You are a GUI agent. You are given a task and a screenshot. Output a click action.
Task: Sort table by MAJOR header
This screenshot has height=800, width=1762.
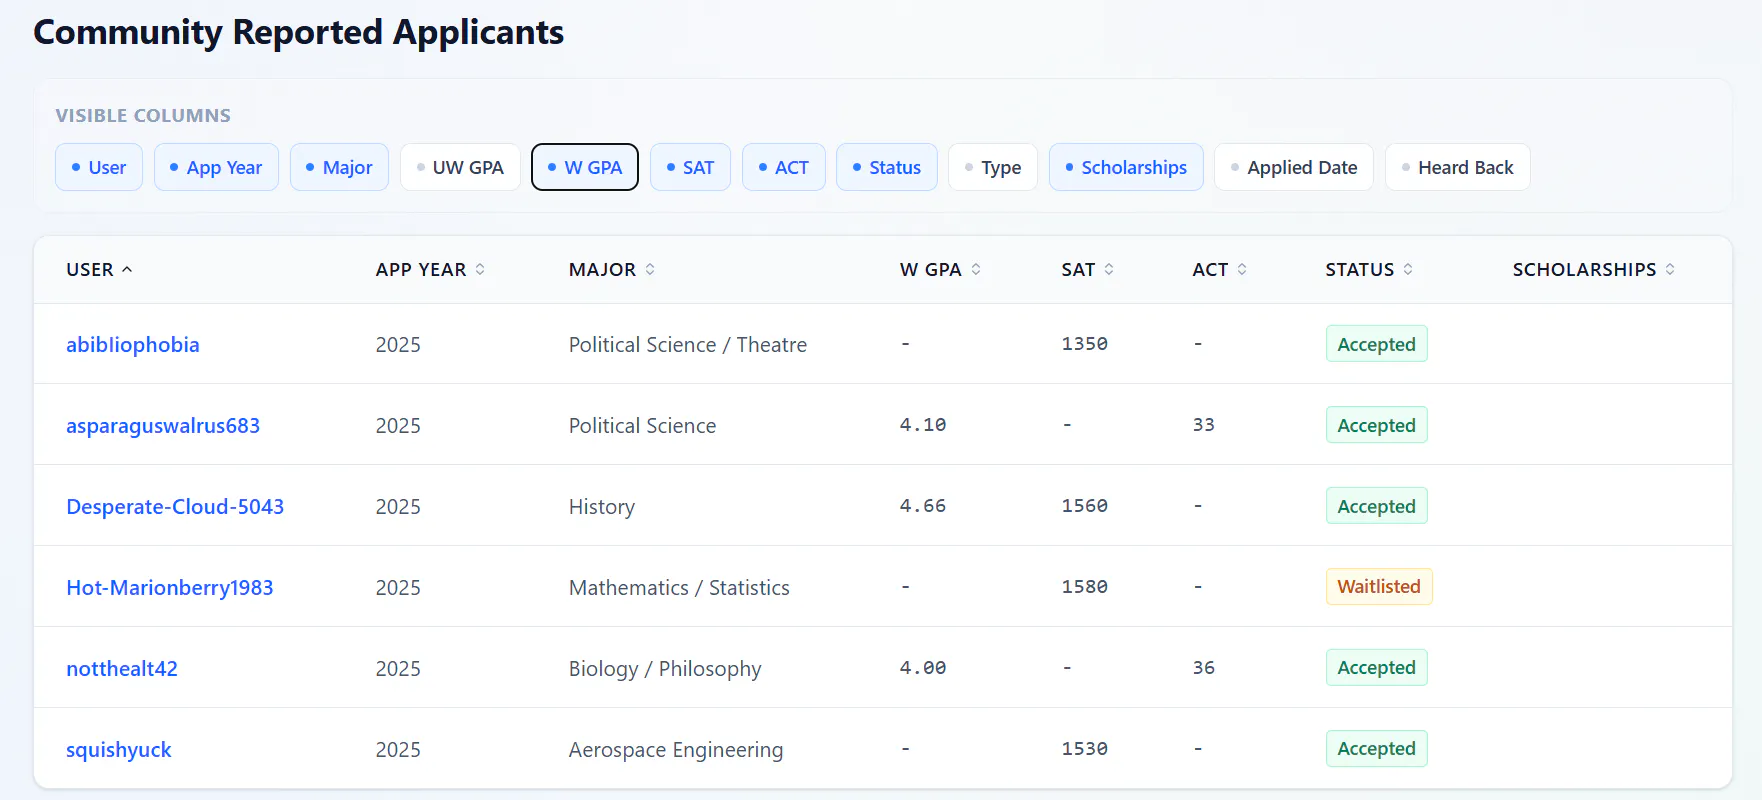612,270
